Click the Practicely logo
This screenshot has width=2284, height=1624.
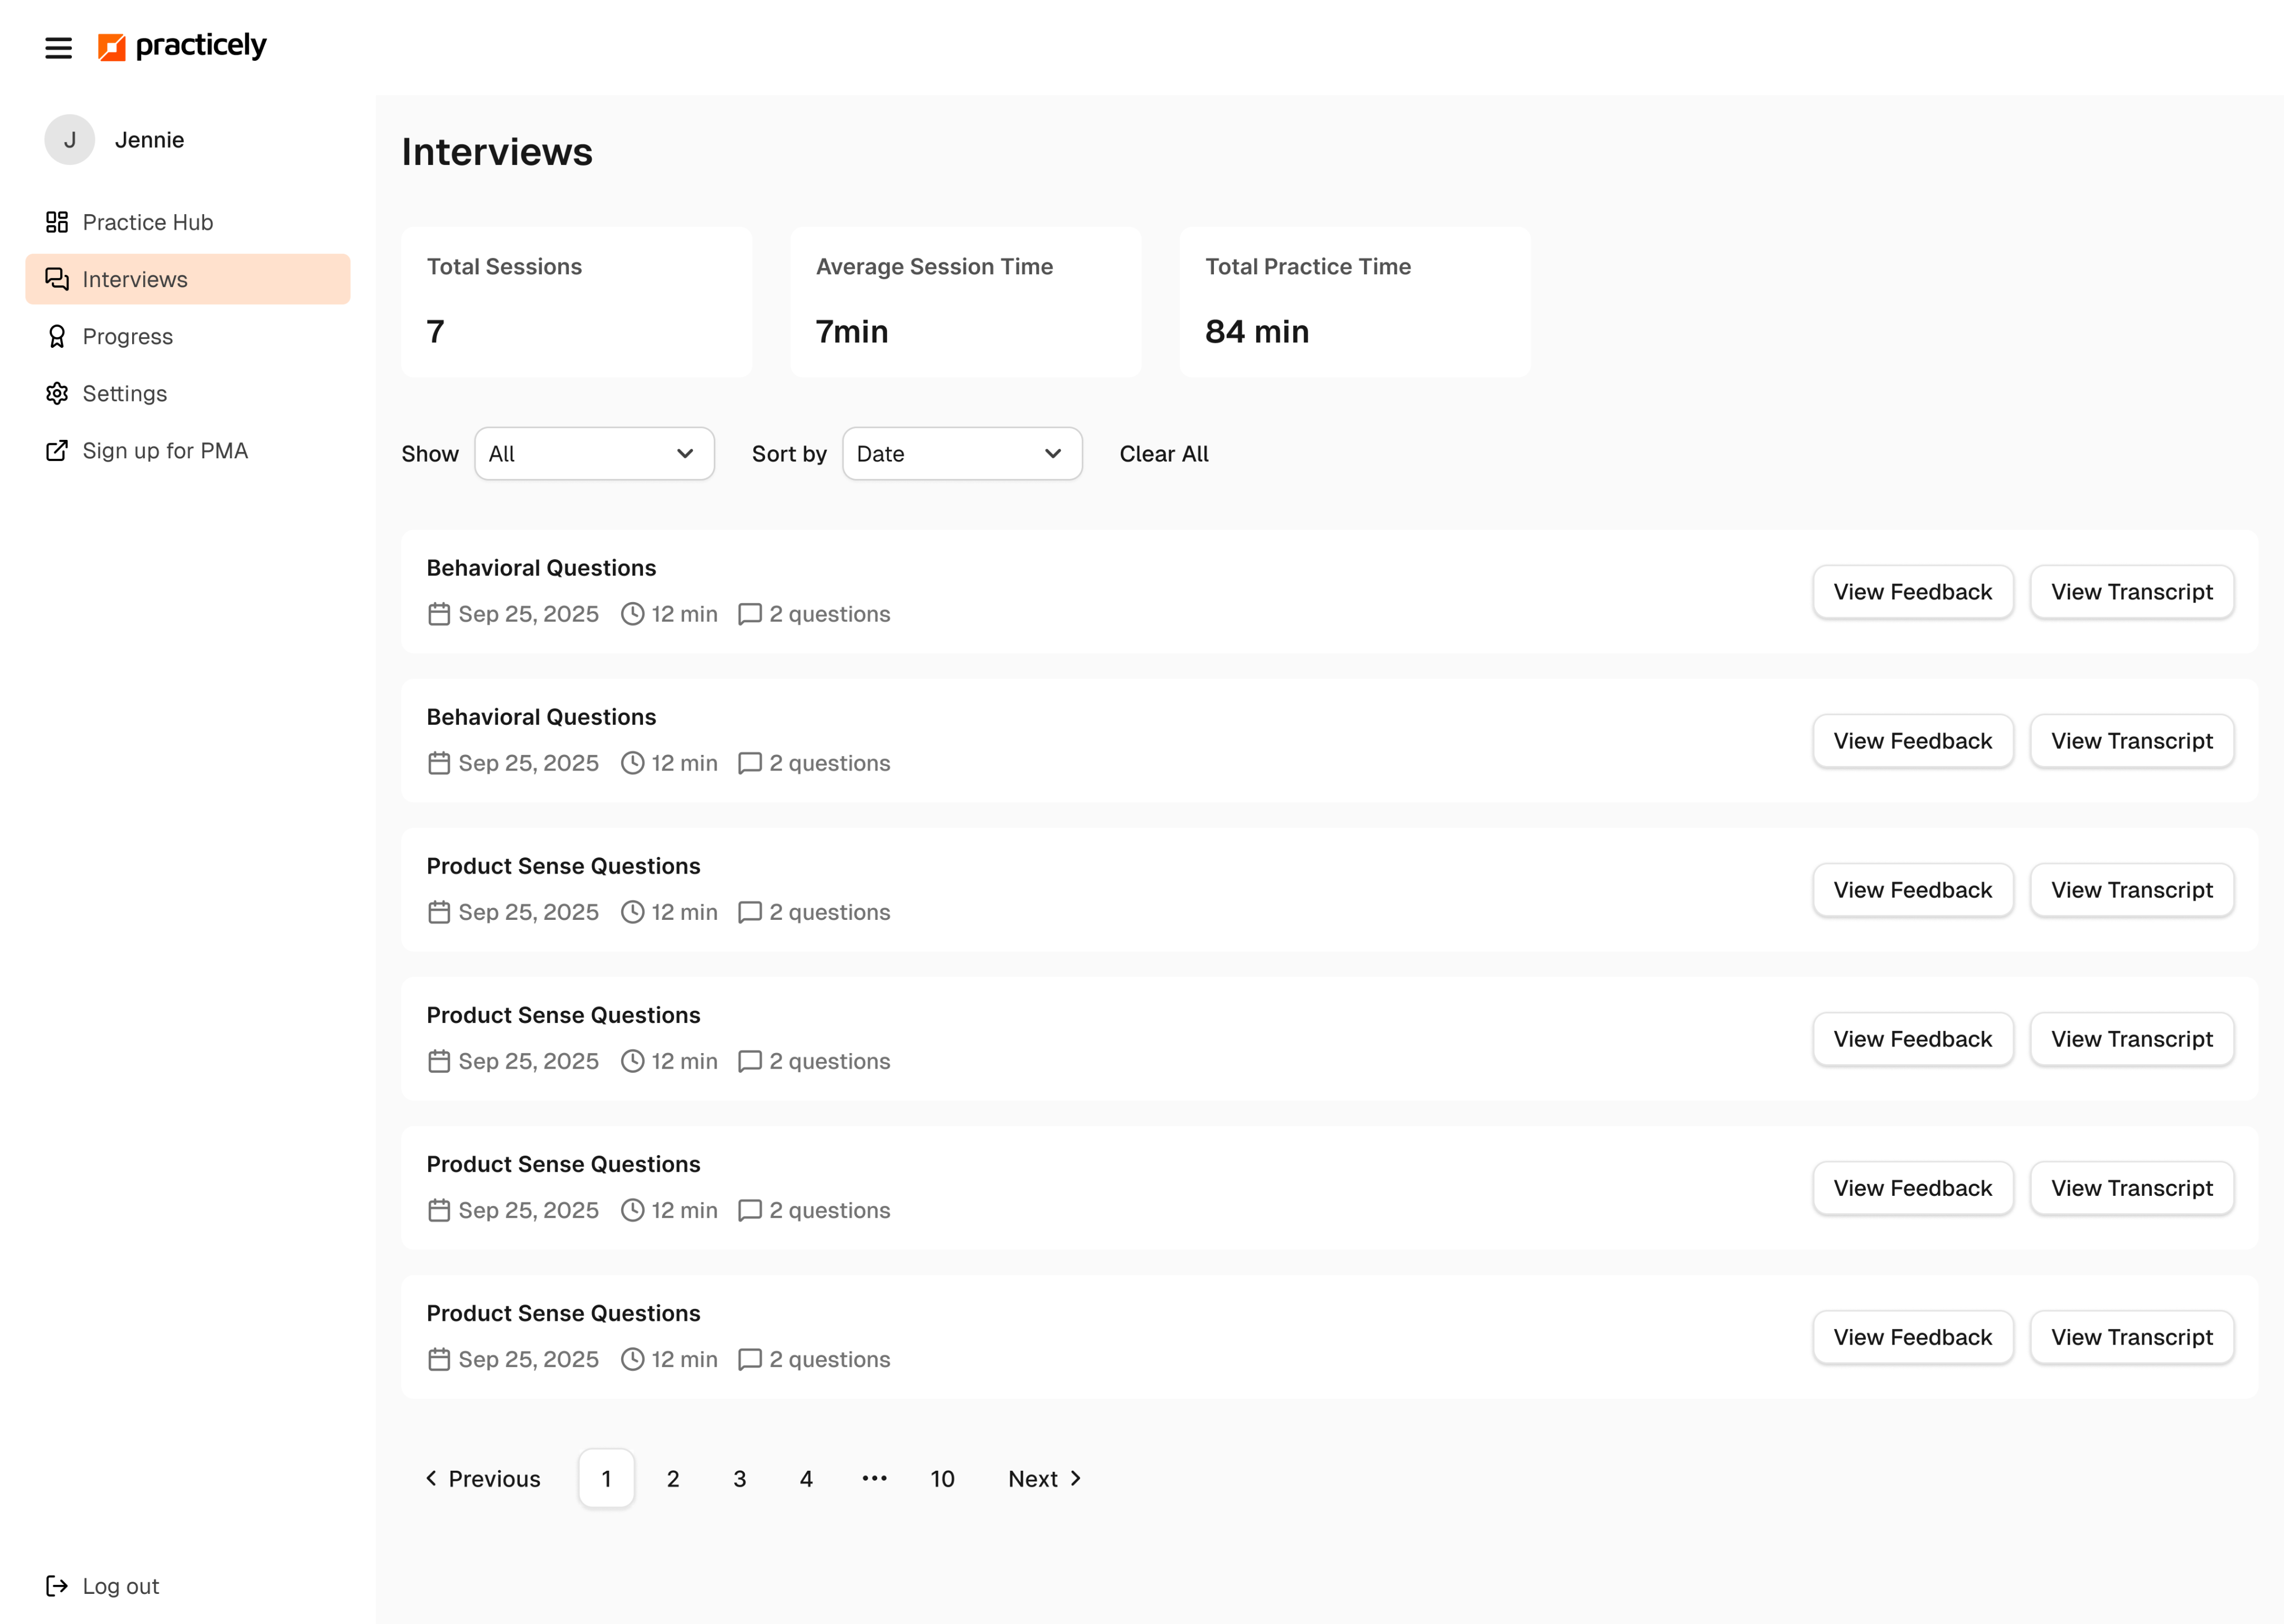182,46
